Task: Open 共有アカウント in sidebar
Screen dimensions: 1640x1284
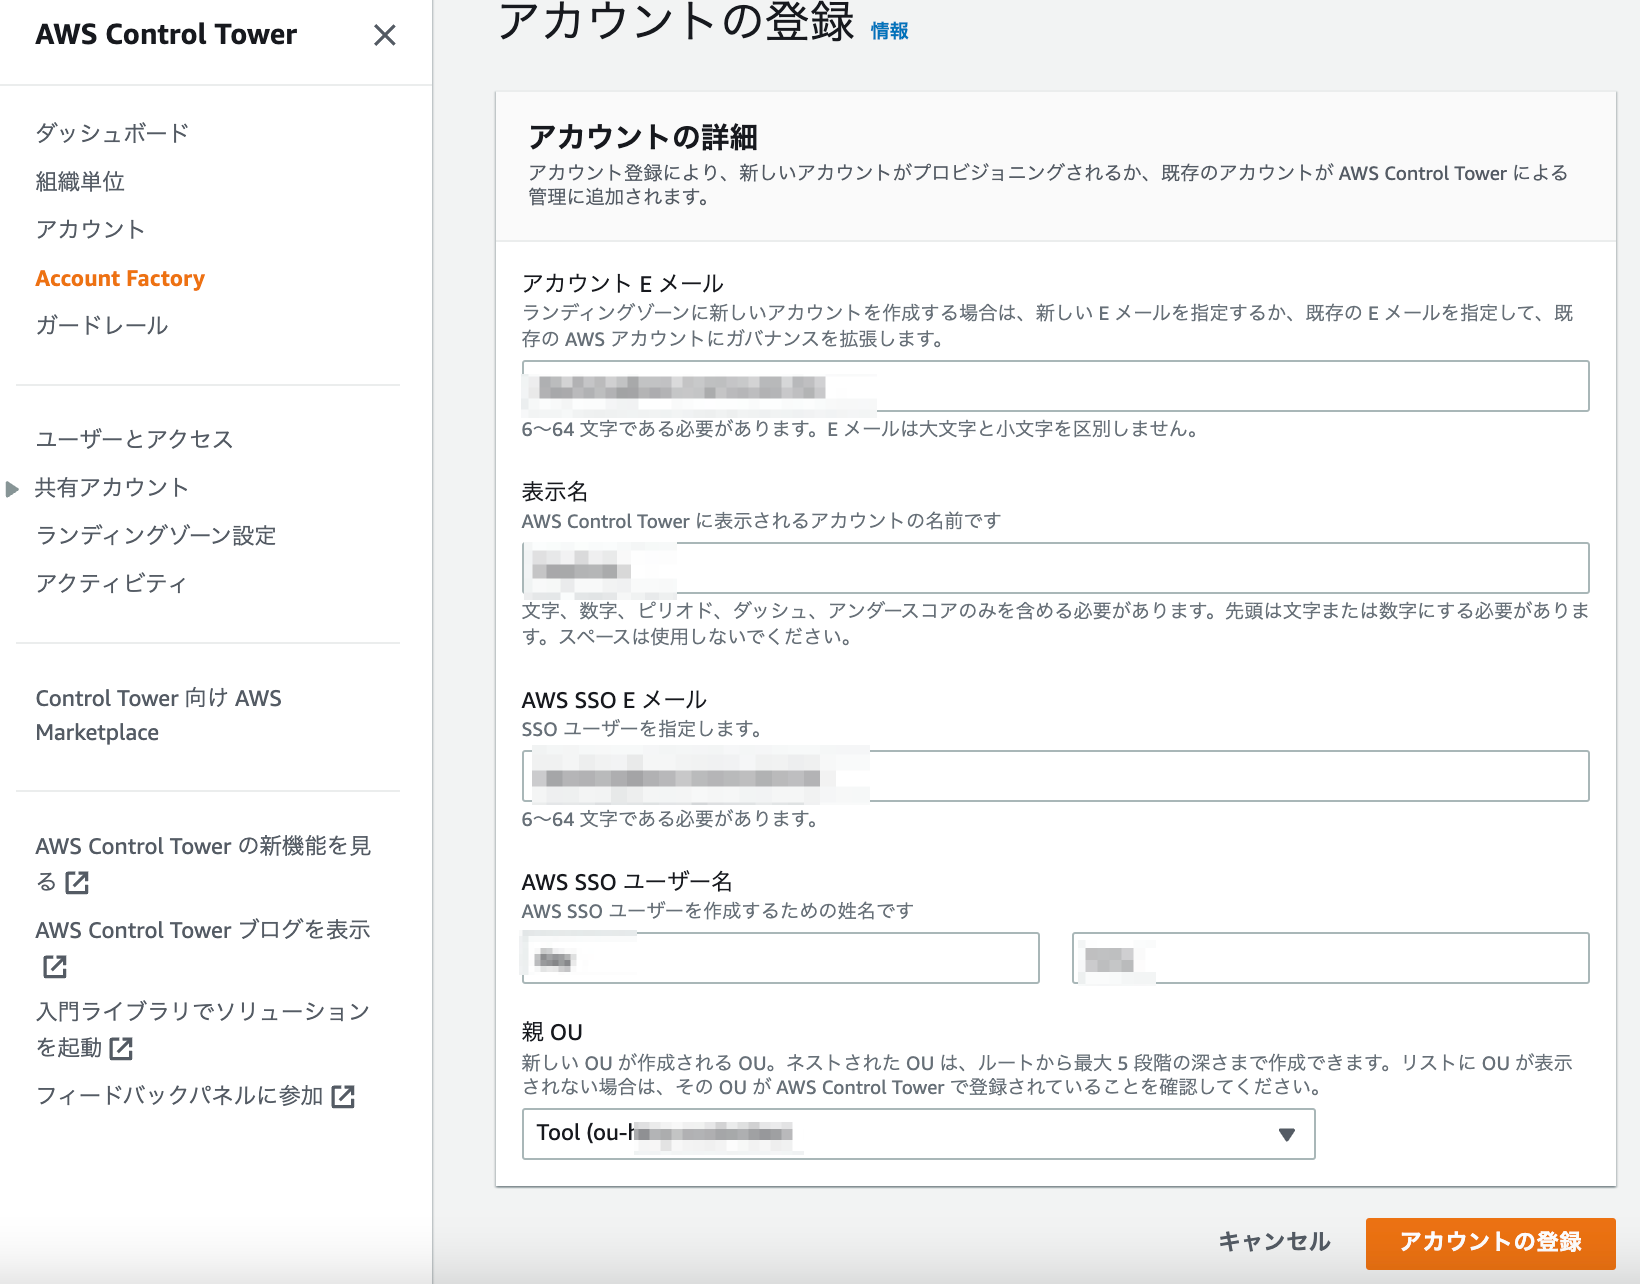Action: [x=112, y=487]
